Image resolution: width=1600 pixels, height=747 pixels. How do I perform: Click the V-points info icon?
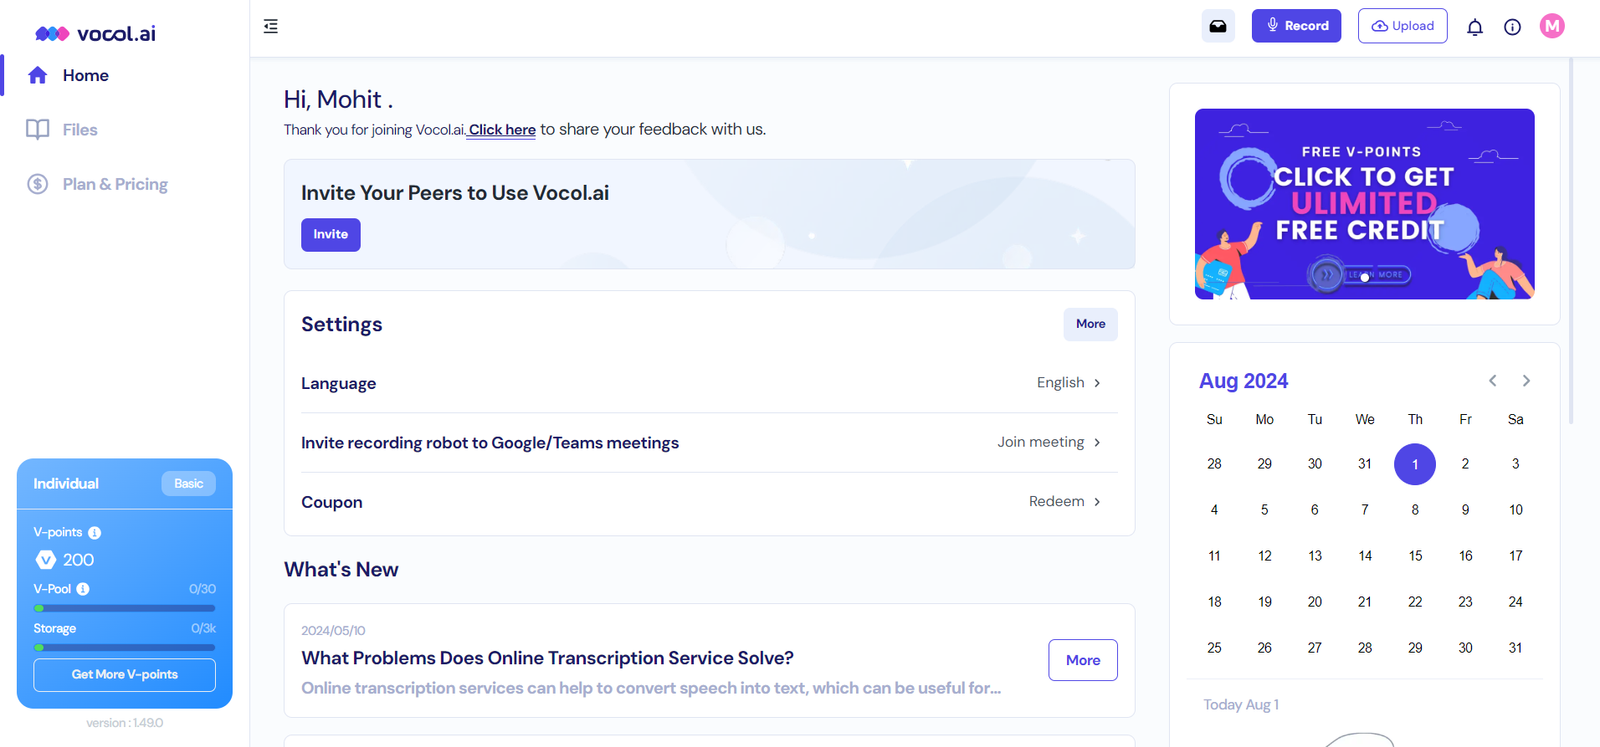95,533
